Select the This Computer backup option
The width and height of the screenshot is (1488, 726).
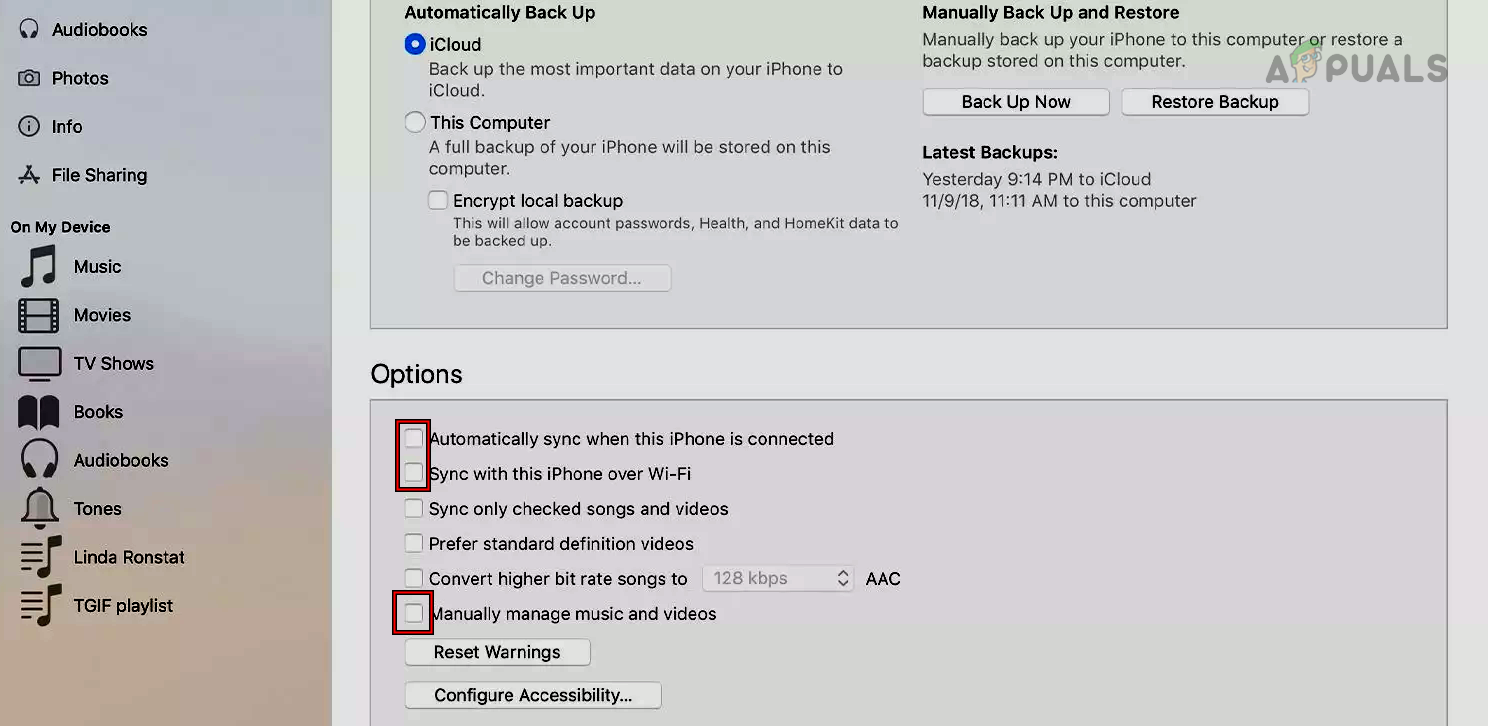414,122
